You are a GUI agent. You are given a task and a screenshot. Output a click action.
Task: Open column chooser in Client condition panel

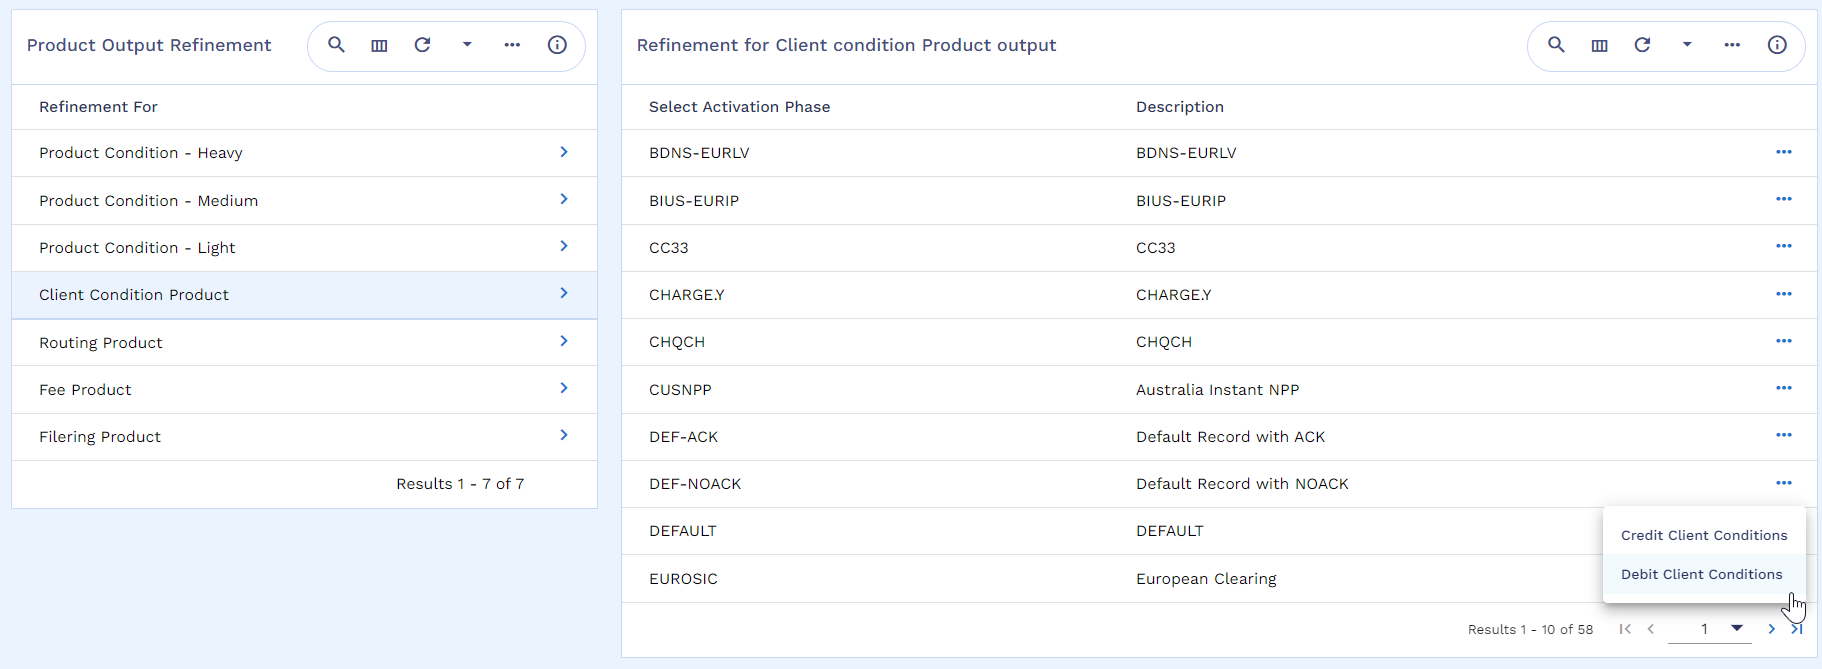pos(1600,45)
